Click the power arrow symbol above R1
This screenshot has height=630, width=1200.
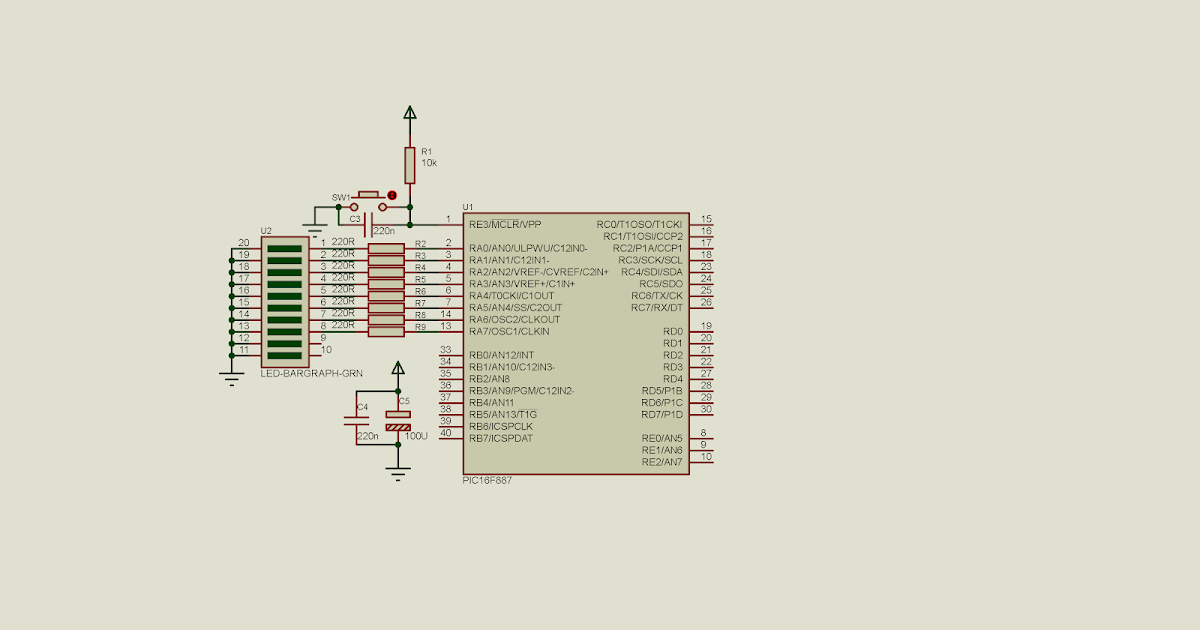(410, 112)
